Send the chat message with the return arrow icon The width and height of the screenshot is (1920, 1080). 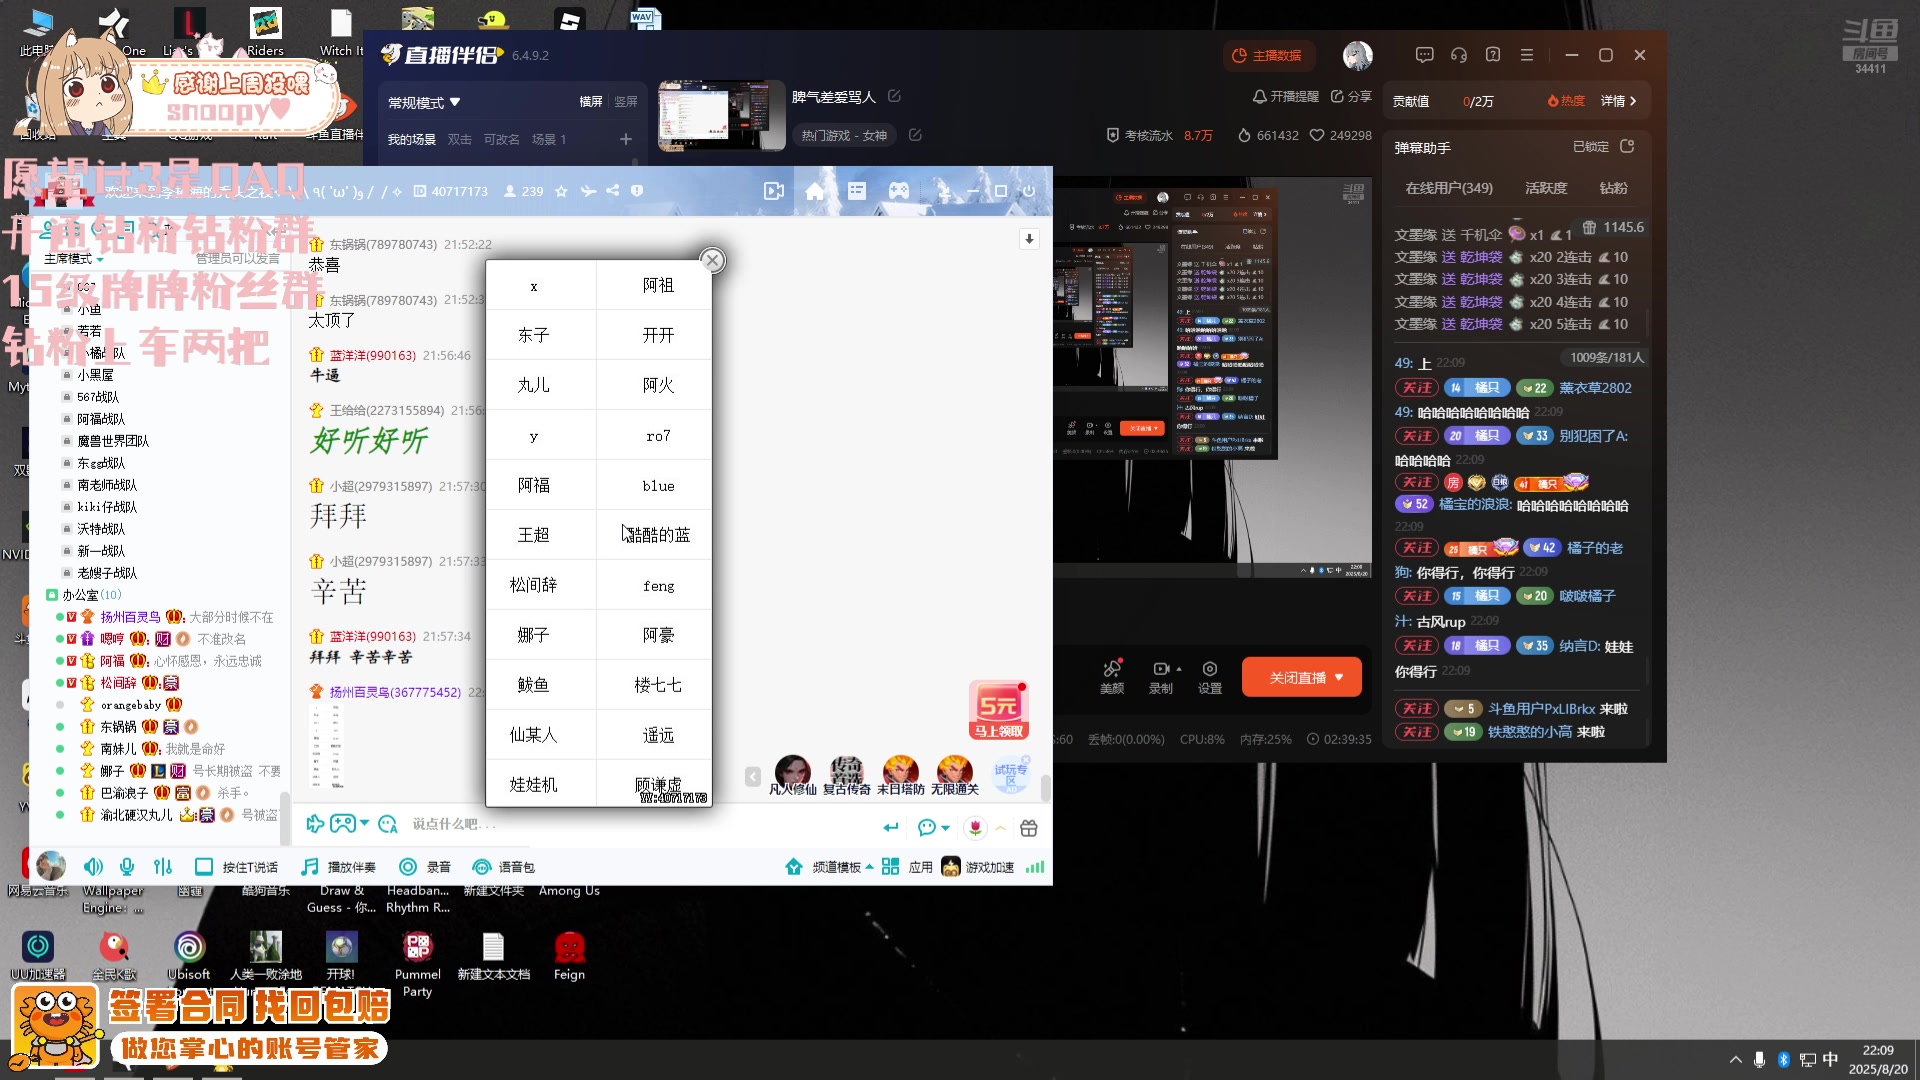coord(891,827)
